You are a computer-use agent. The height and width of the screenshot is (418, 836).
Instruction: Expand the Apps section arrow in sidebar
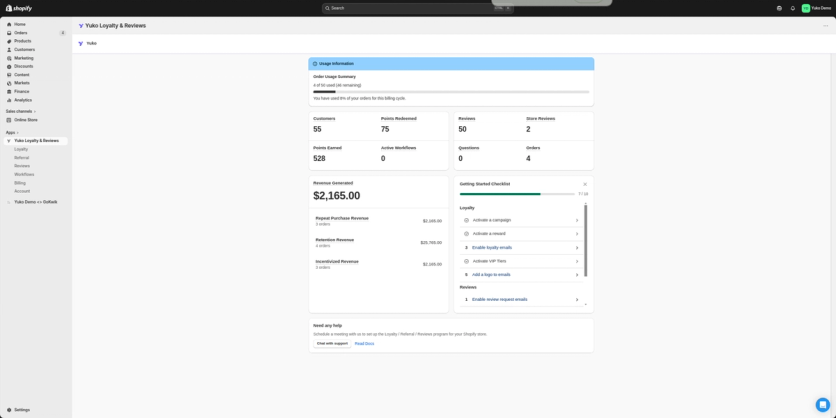(x=18, y=132)
